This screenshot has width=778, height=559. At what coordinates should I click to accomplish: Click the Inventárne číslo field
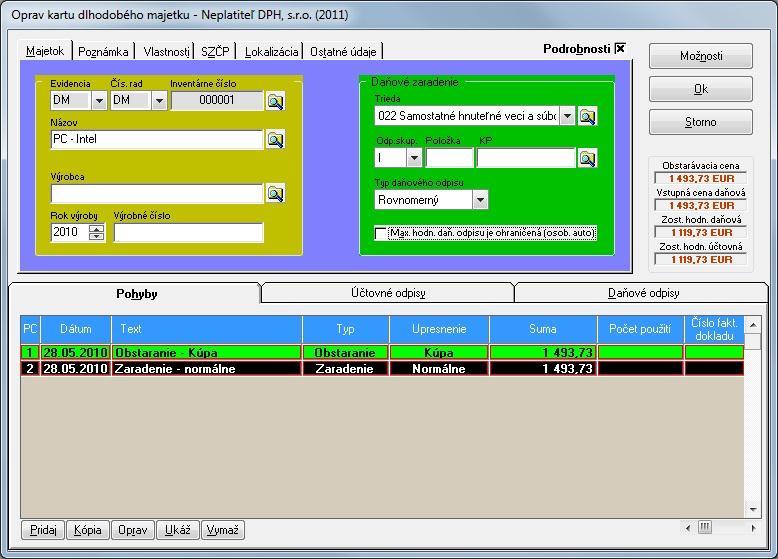pos(217,101)
